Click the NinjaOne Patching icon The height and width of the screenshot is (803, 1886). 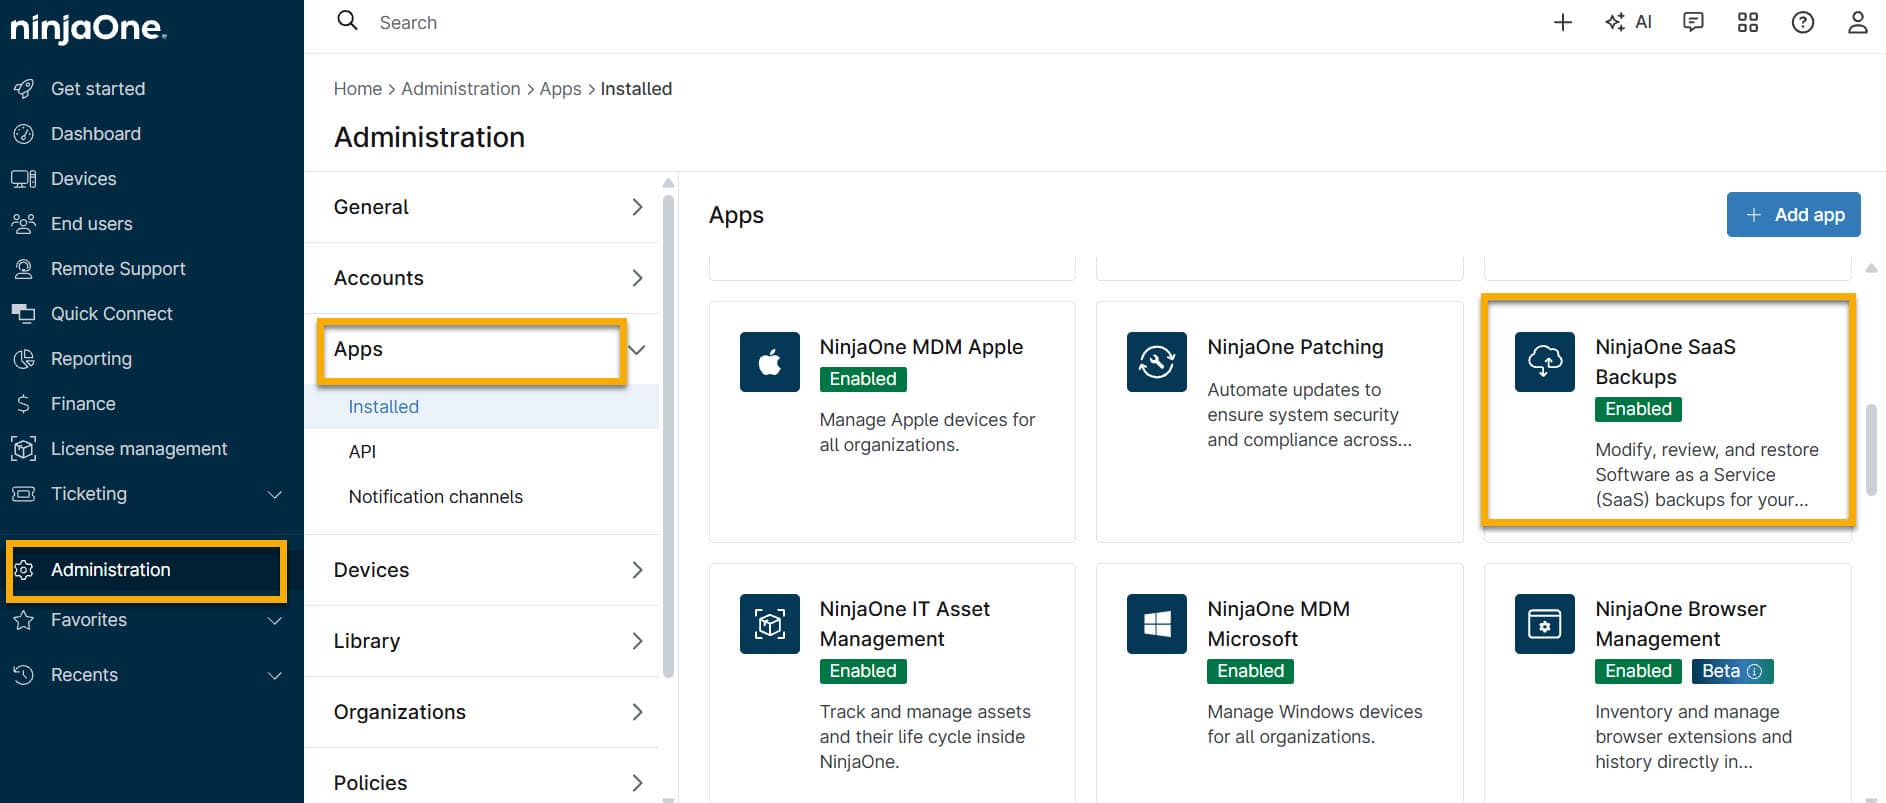(x=1157, y=362)
